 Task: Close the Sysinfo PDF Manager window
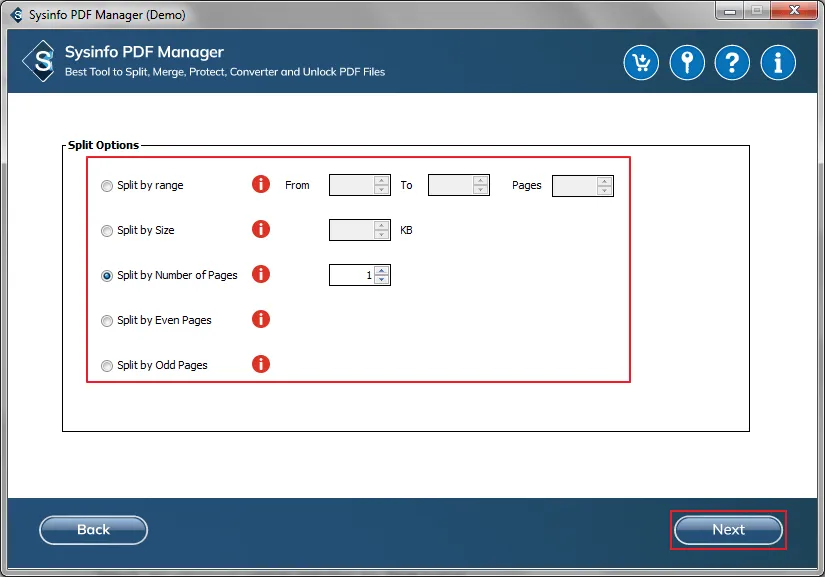pos(794,11)
